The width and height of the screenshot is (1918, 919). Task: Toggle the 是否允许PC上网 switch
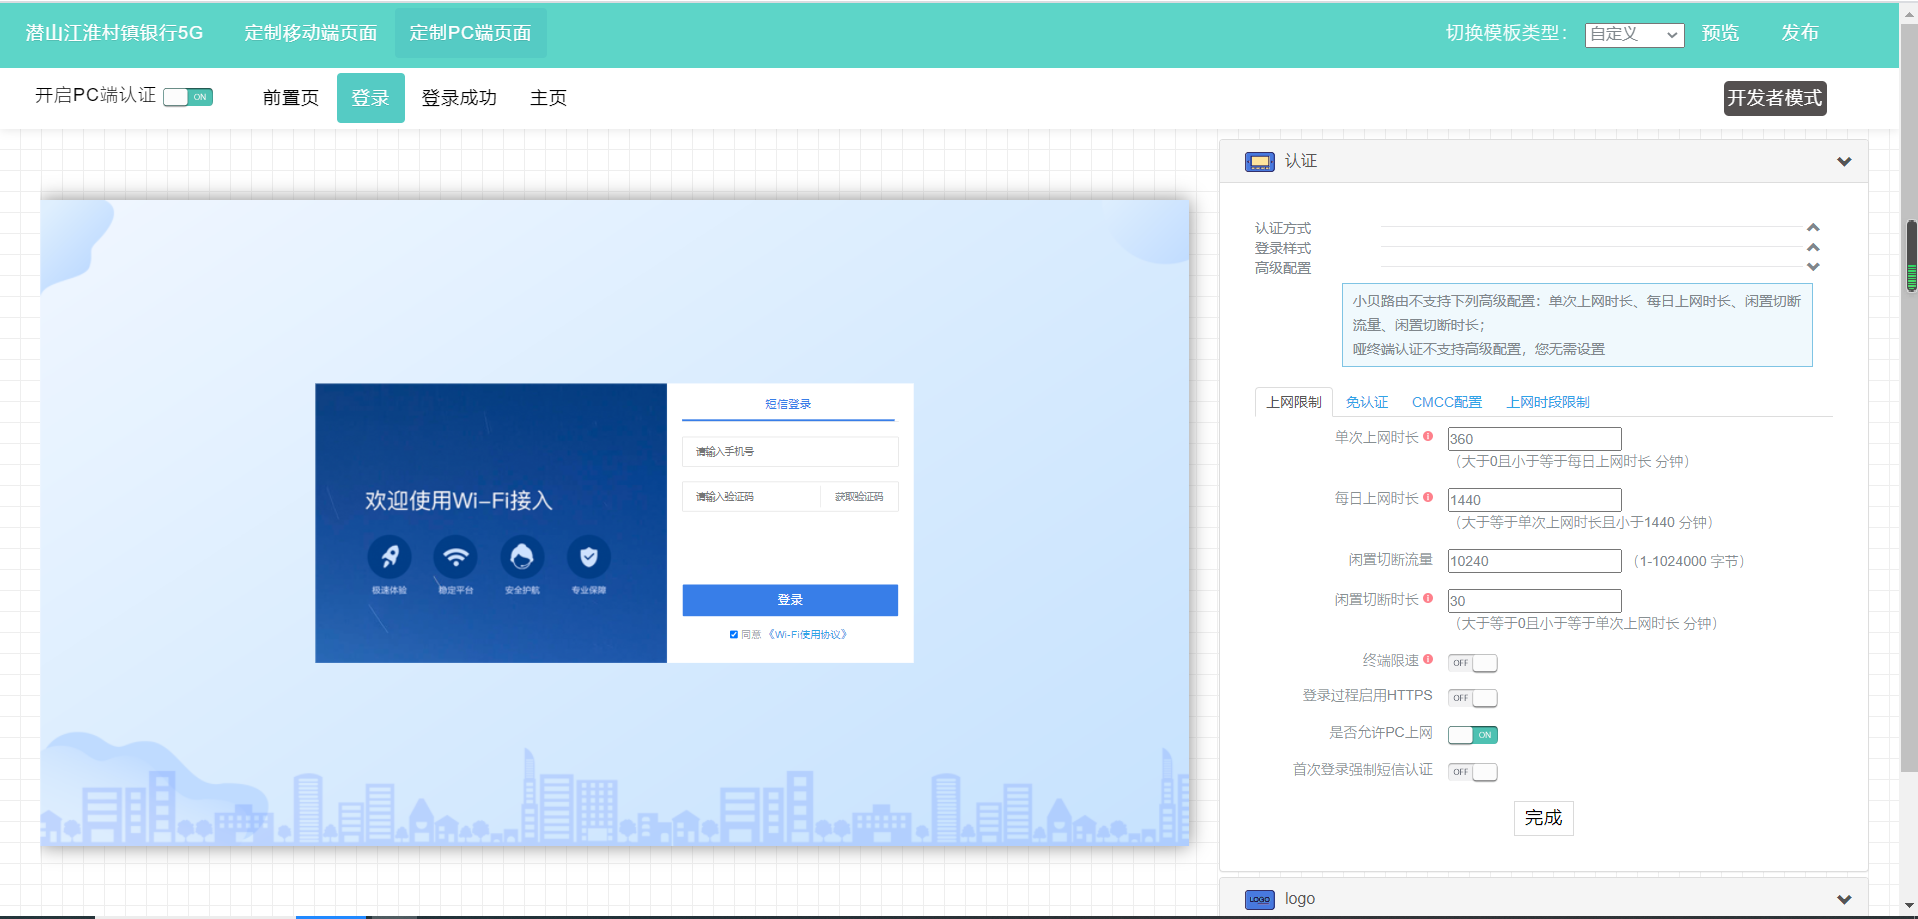pos(1472,735)
